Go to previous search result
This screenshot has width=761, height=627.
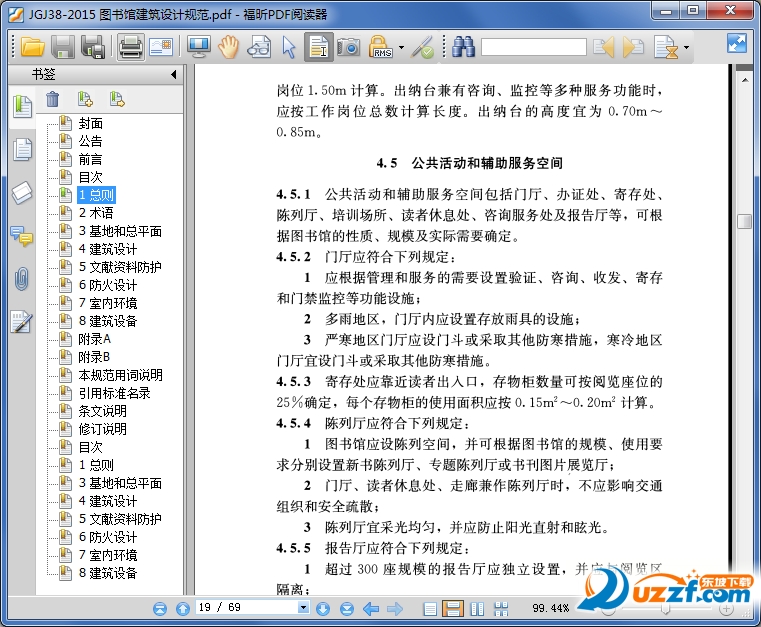pos(604,48)
